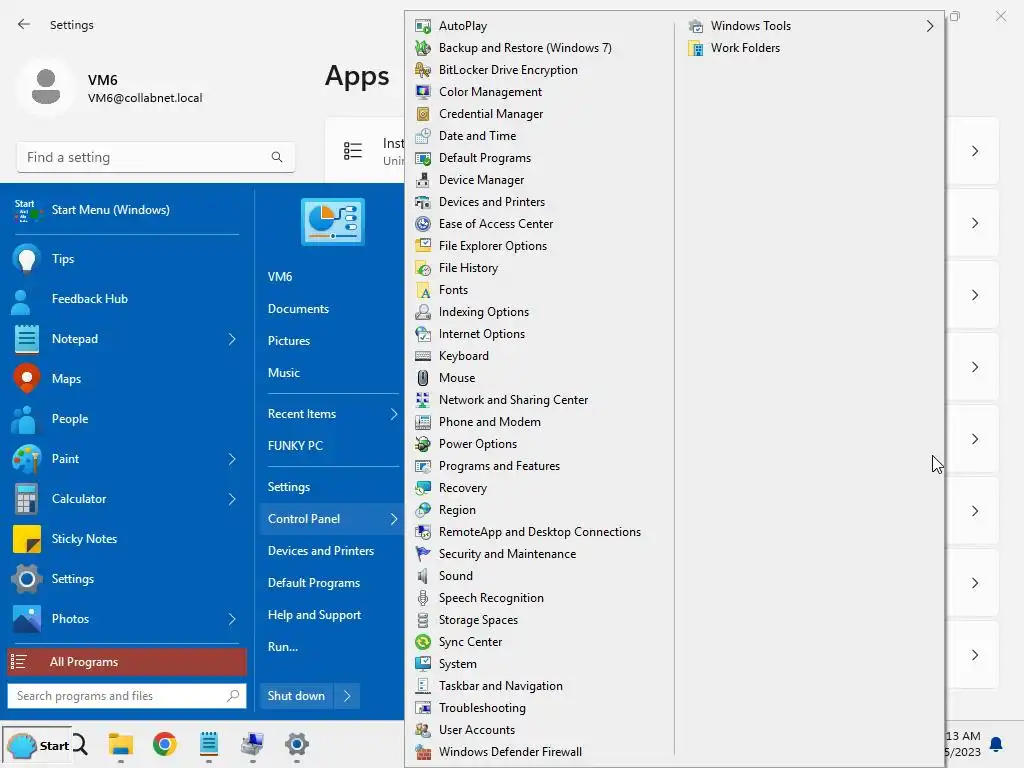Click the Search programs and files box
This screenshot has height=768, width=1024.
(127, 696)
